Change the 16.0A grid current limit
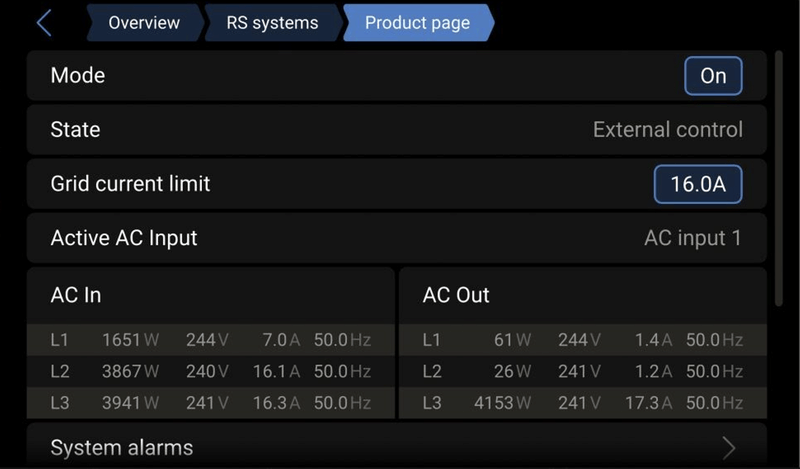Image resolution: width=800 pixels, height=469 pixels. coord(698,184)
